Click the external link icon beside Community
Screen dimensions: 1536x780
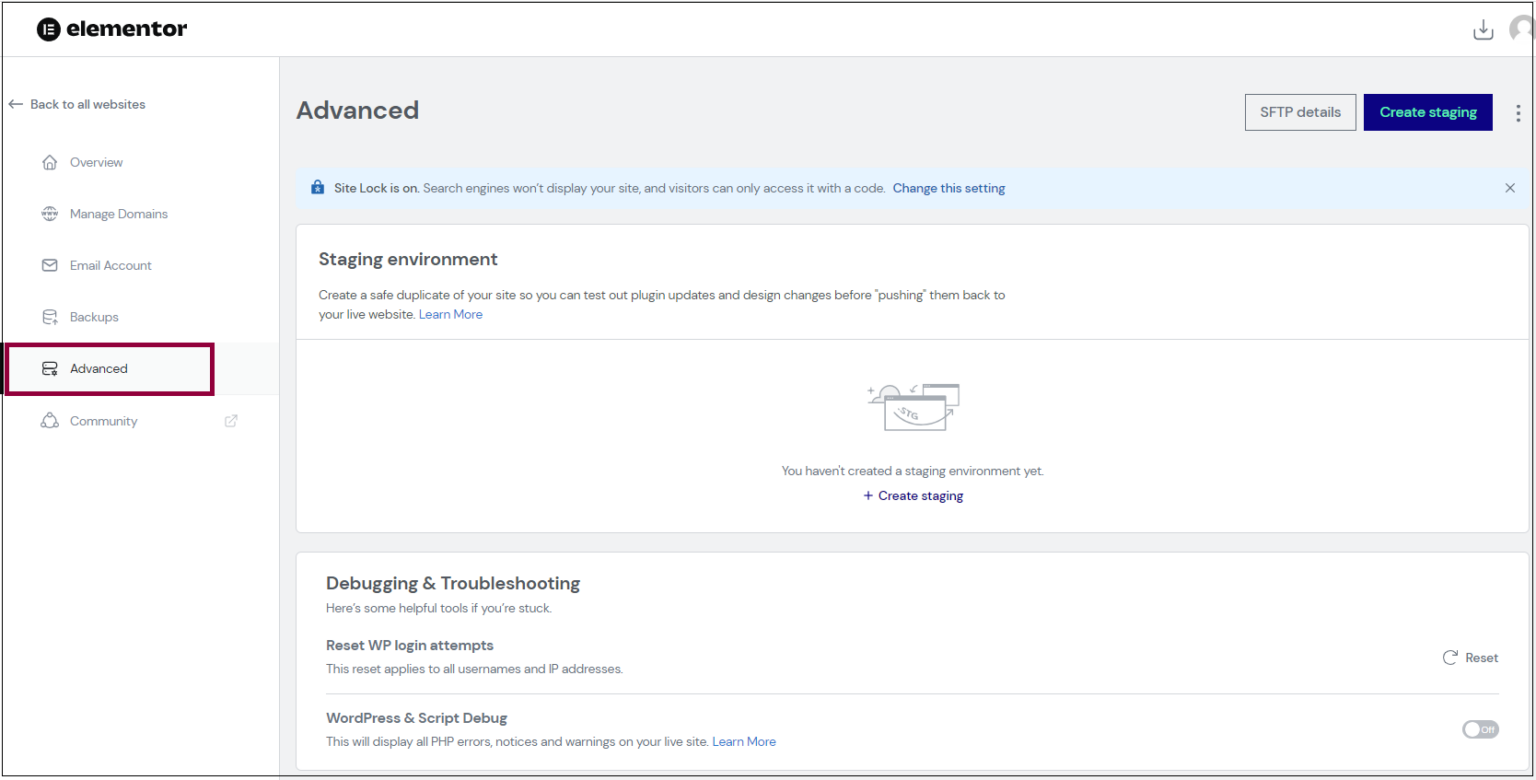[231, 421]
